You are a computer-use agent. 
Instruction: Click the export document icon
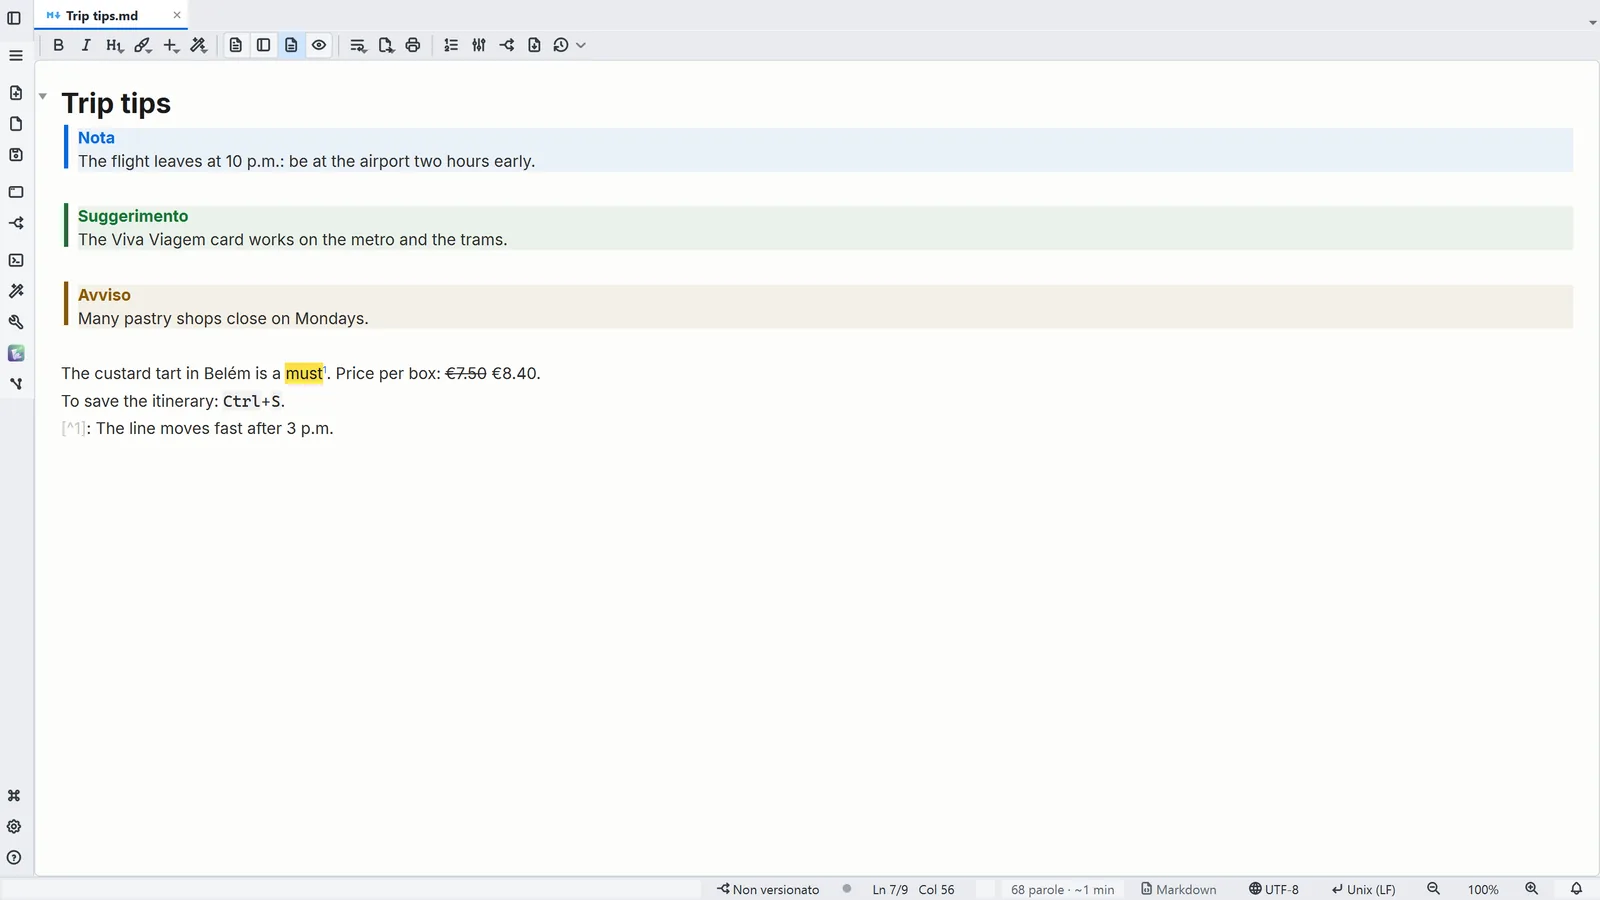(386, 45)
